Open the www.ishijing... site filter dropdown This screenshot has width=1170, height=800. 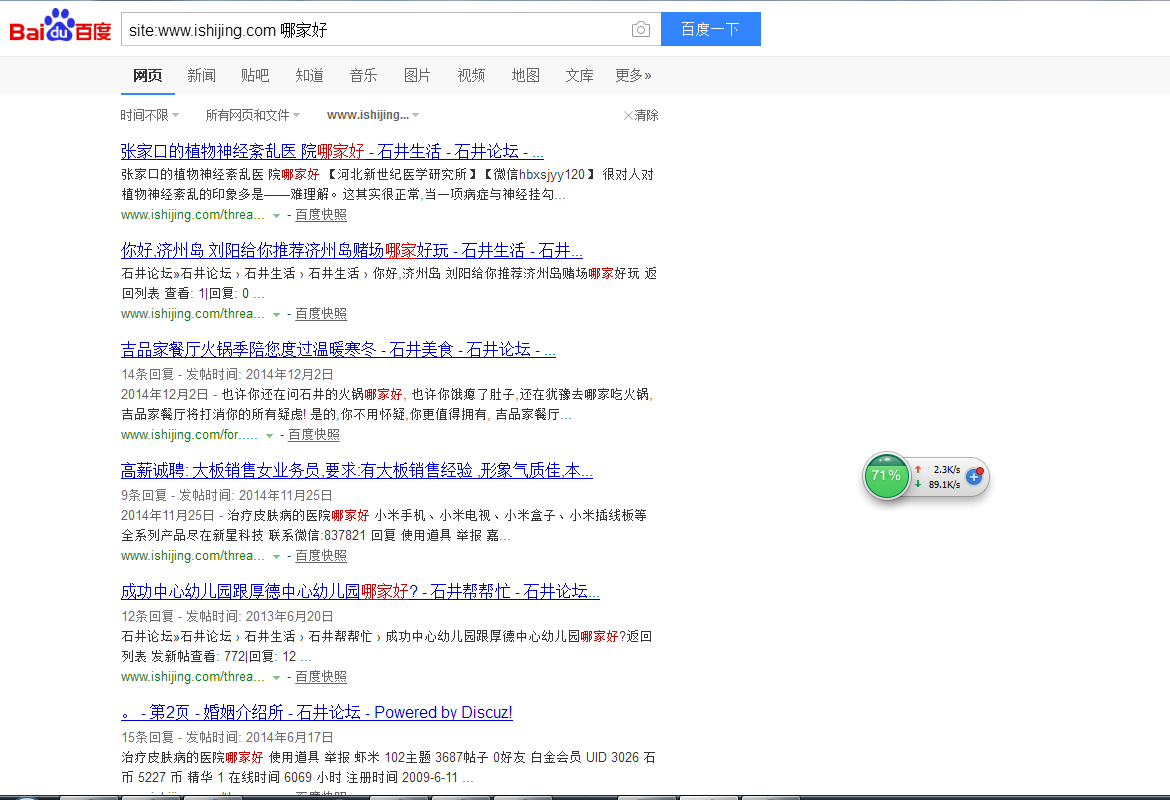click(371, 115)
